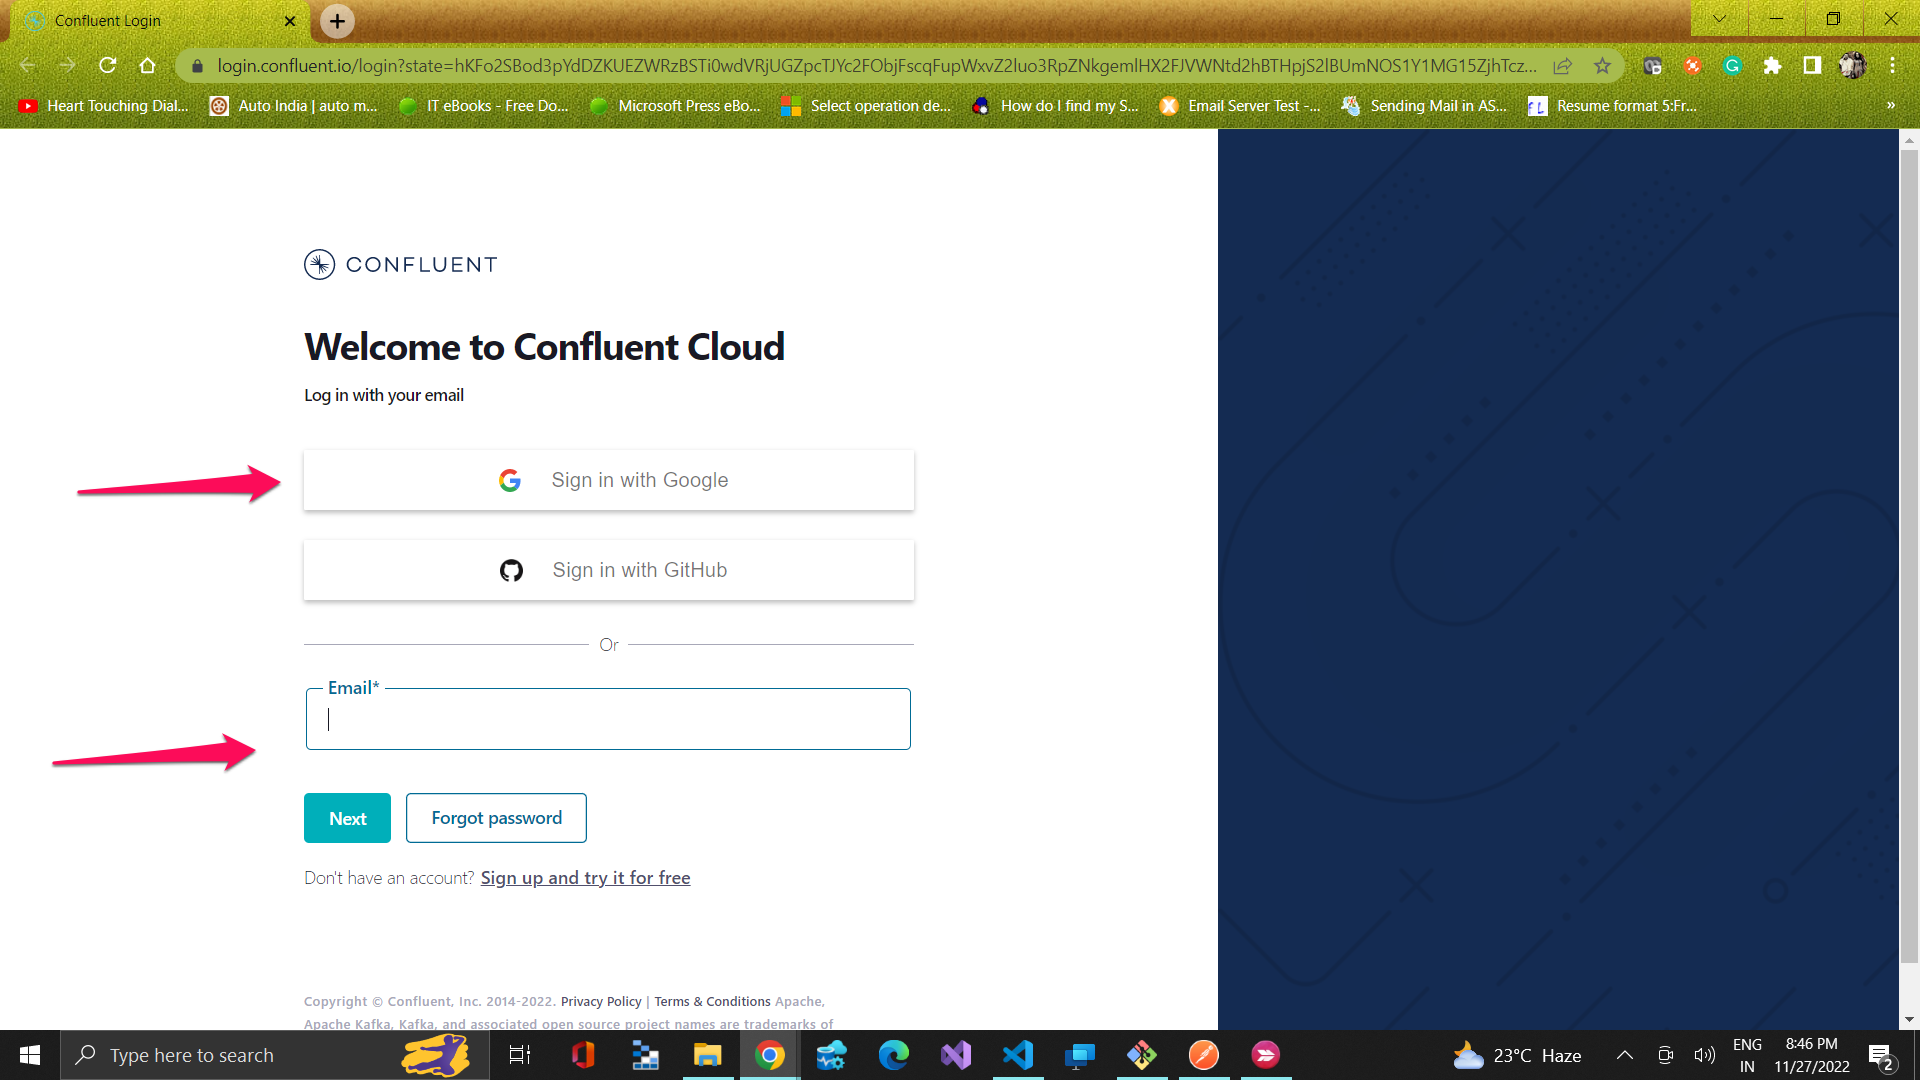
Task: Click the Next button
Action: (x=346, y=818)
